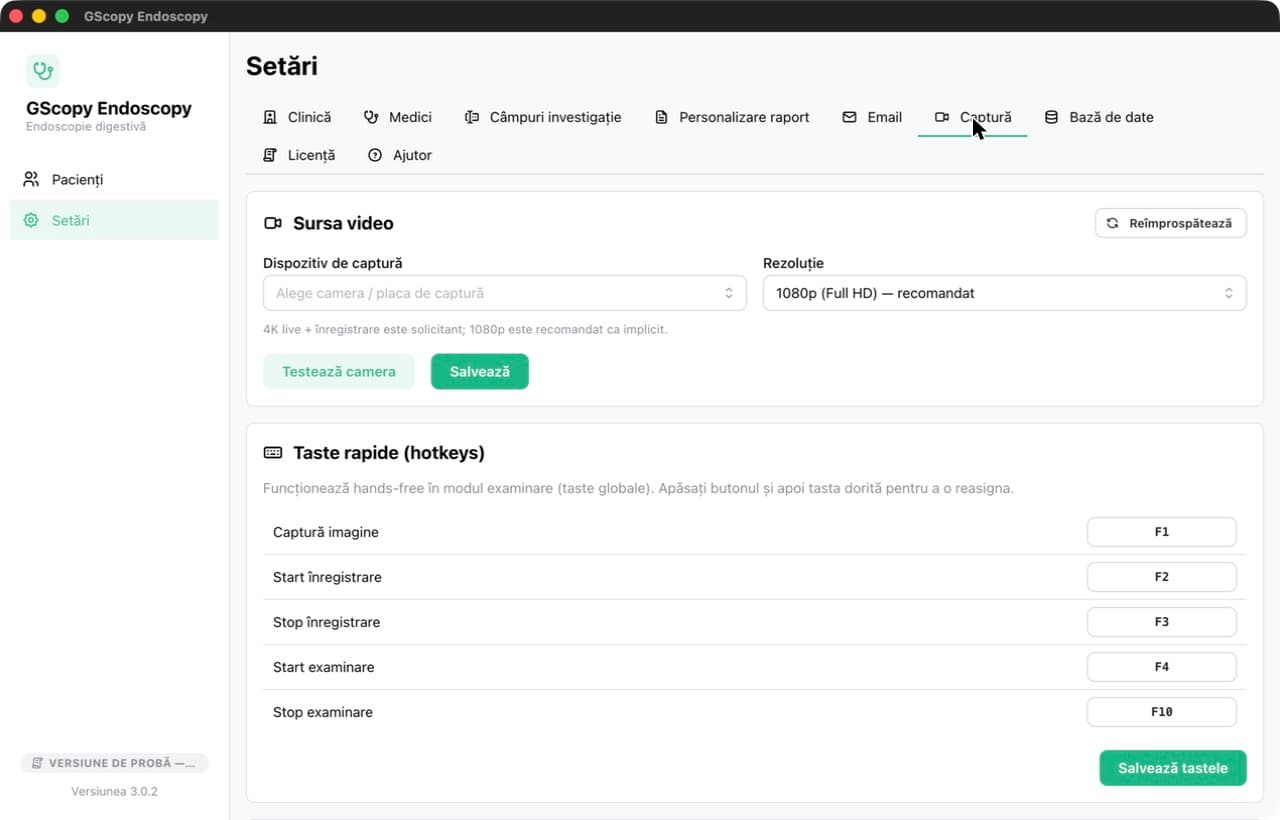
Task: Click the Endoscopie digestivă subtitle
Action: [x=86, y=127]
